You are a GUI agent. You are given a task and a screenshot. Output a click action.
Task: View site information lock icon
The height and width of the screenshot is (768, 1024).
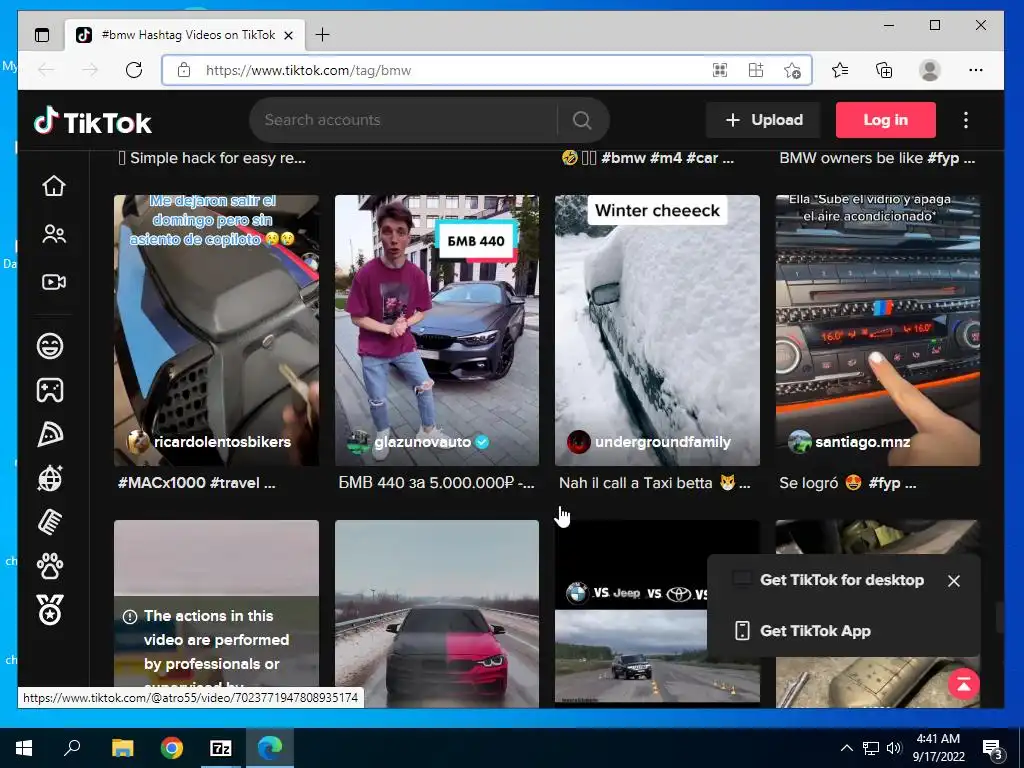pos(184,70)
